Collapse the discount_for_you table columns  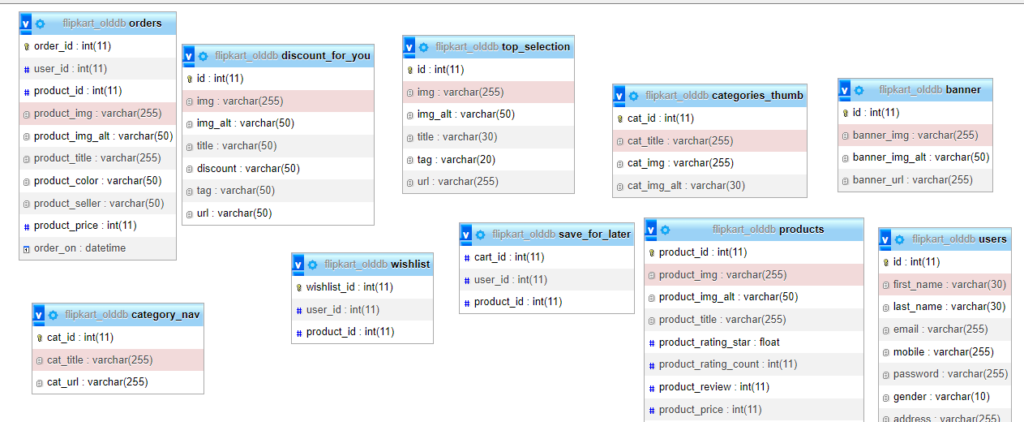tap(189, 57)
